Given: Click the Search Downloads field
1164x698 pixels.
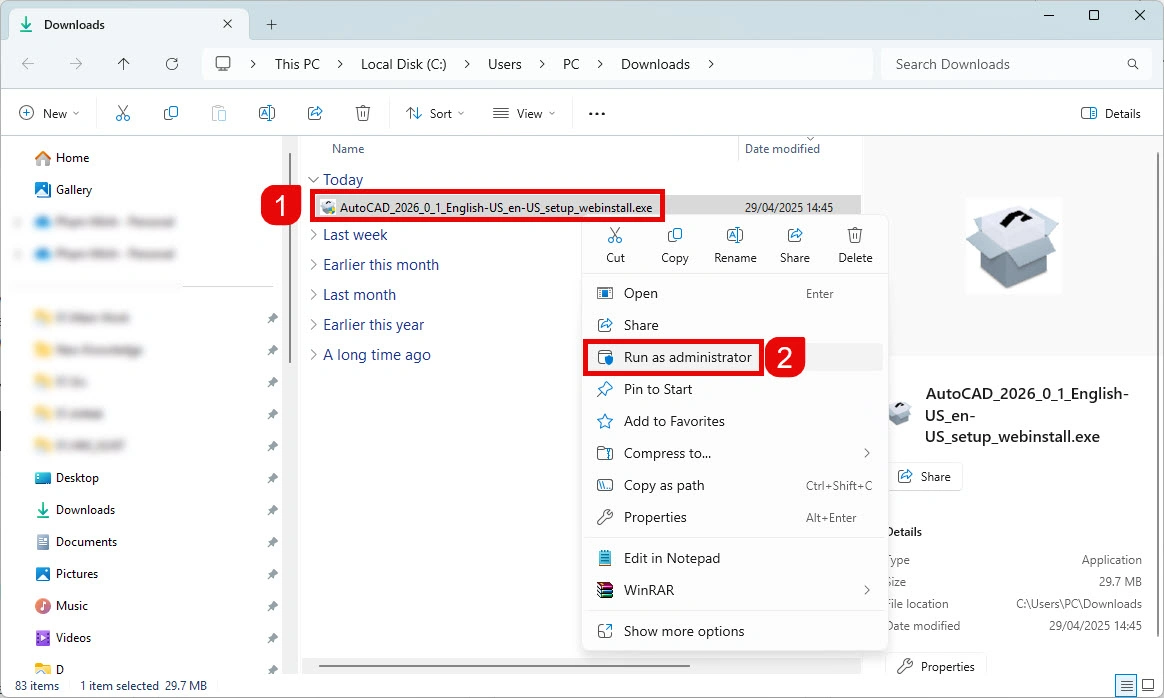Looking at the screenshot, I should (1014, 64).
